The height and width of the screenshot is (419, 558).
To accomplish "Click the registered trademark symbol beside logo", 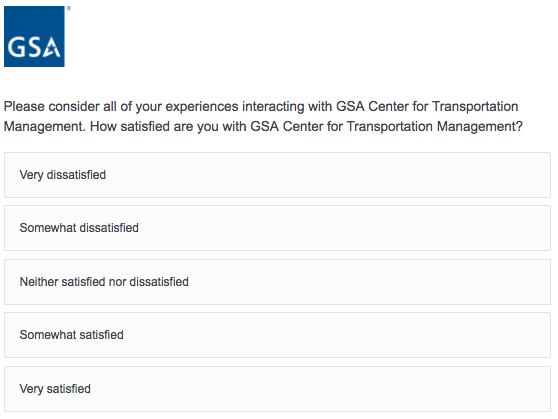I will [x=69, y=8].
